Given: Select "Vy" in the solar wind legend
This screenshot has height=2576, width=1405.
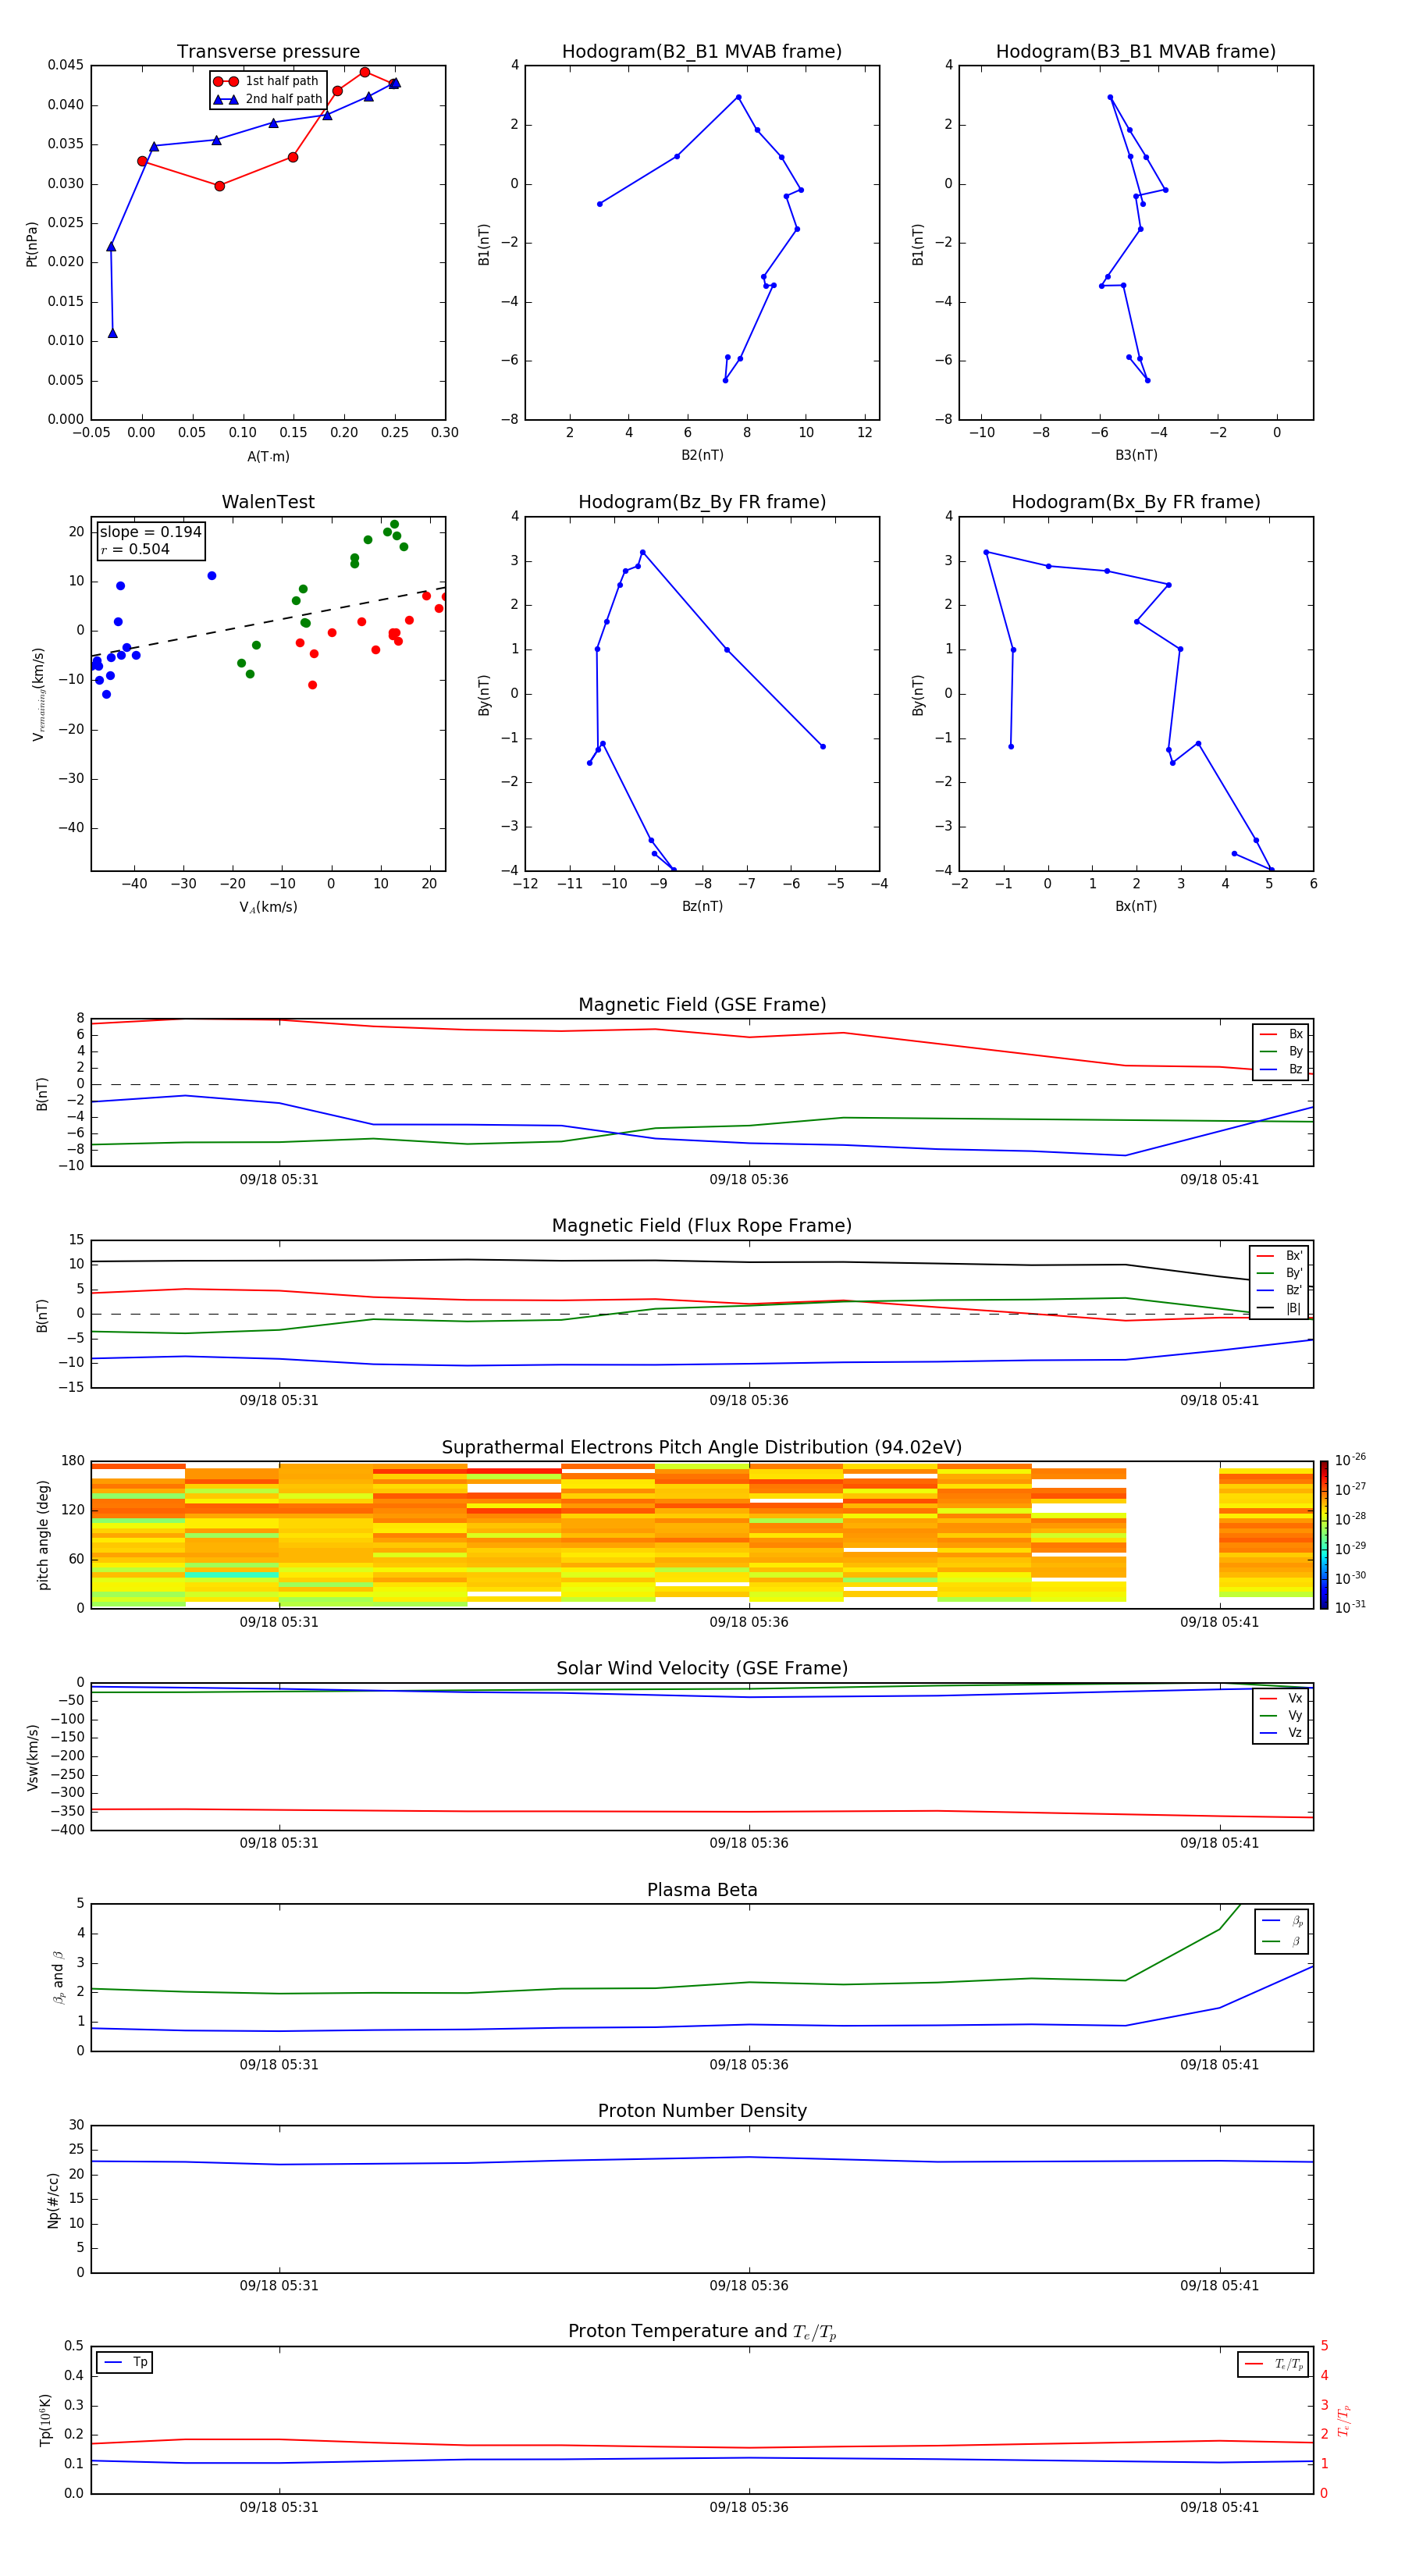Looking at the screenshot, I should [x=1281, y=1716].
